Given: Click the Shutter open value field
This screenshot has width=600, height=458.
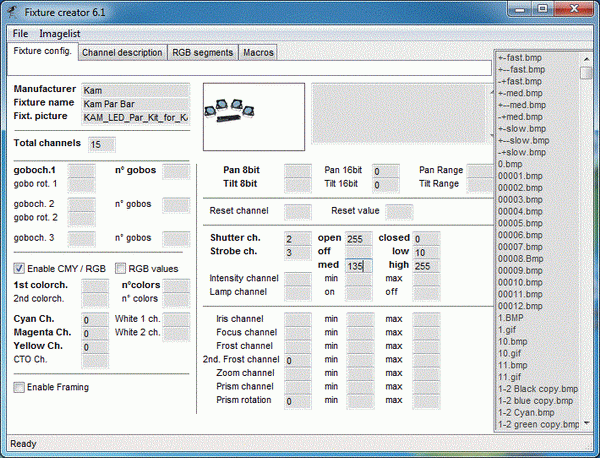Looking at the screenshot, I should click(x=358, y=239).
